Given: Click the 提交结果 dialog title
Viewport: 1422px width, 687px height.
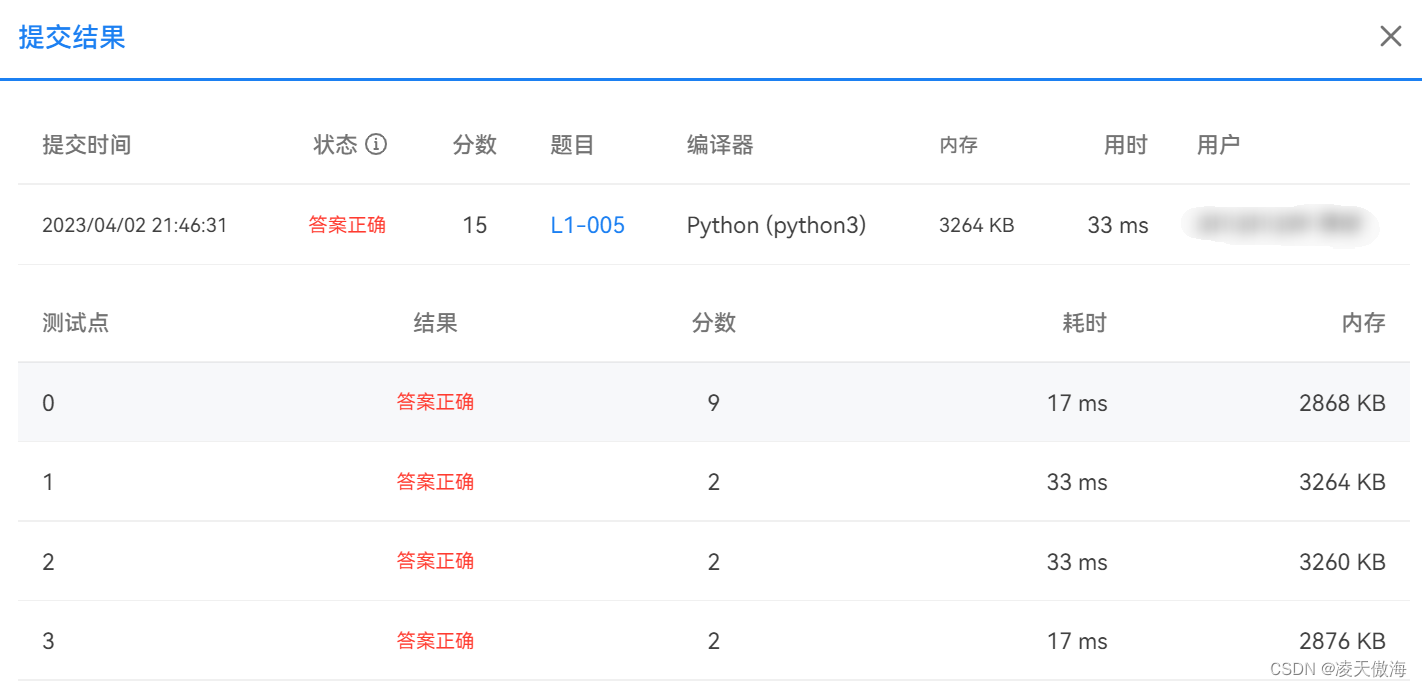Looking at the screenshot, I should 71,37.
